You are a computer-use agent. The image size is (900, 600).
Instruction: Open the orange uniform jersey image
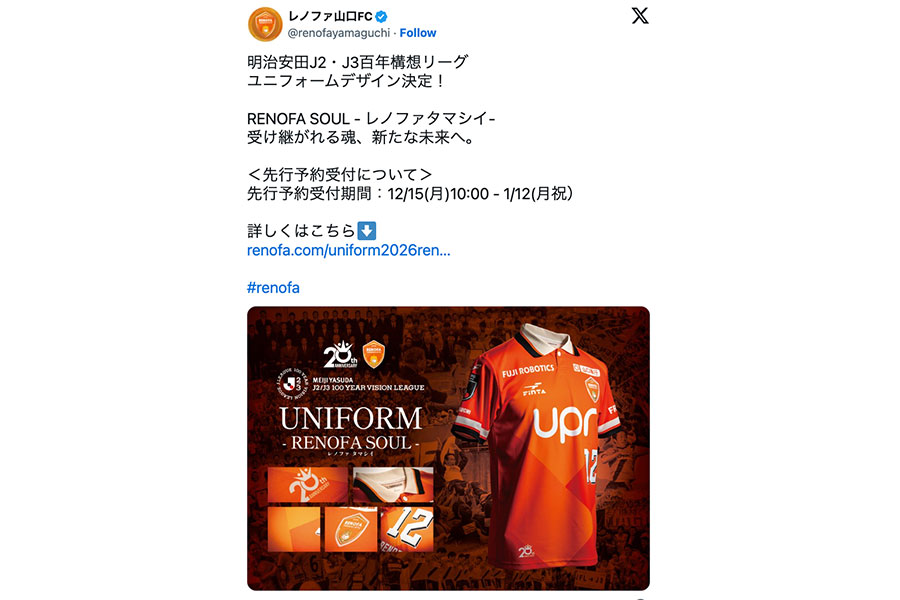[448, 448]
